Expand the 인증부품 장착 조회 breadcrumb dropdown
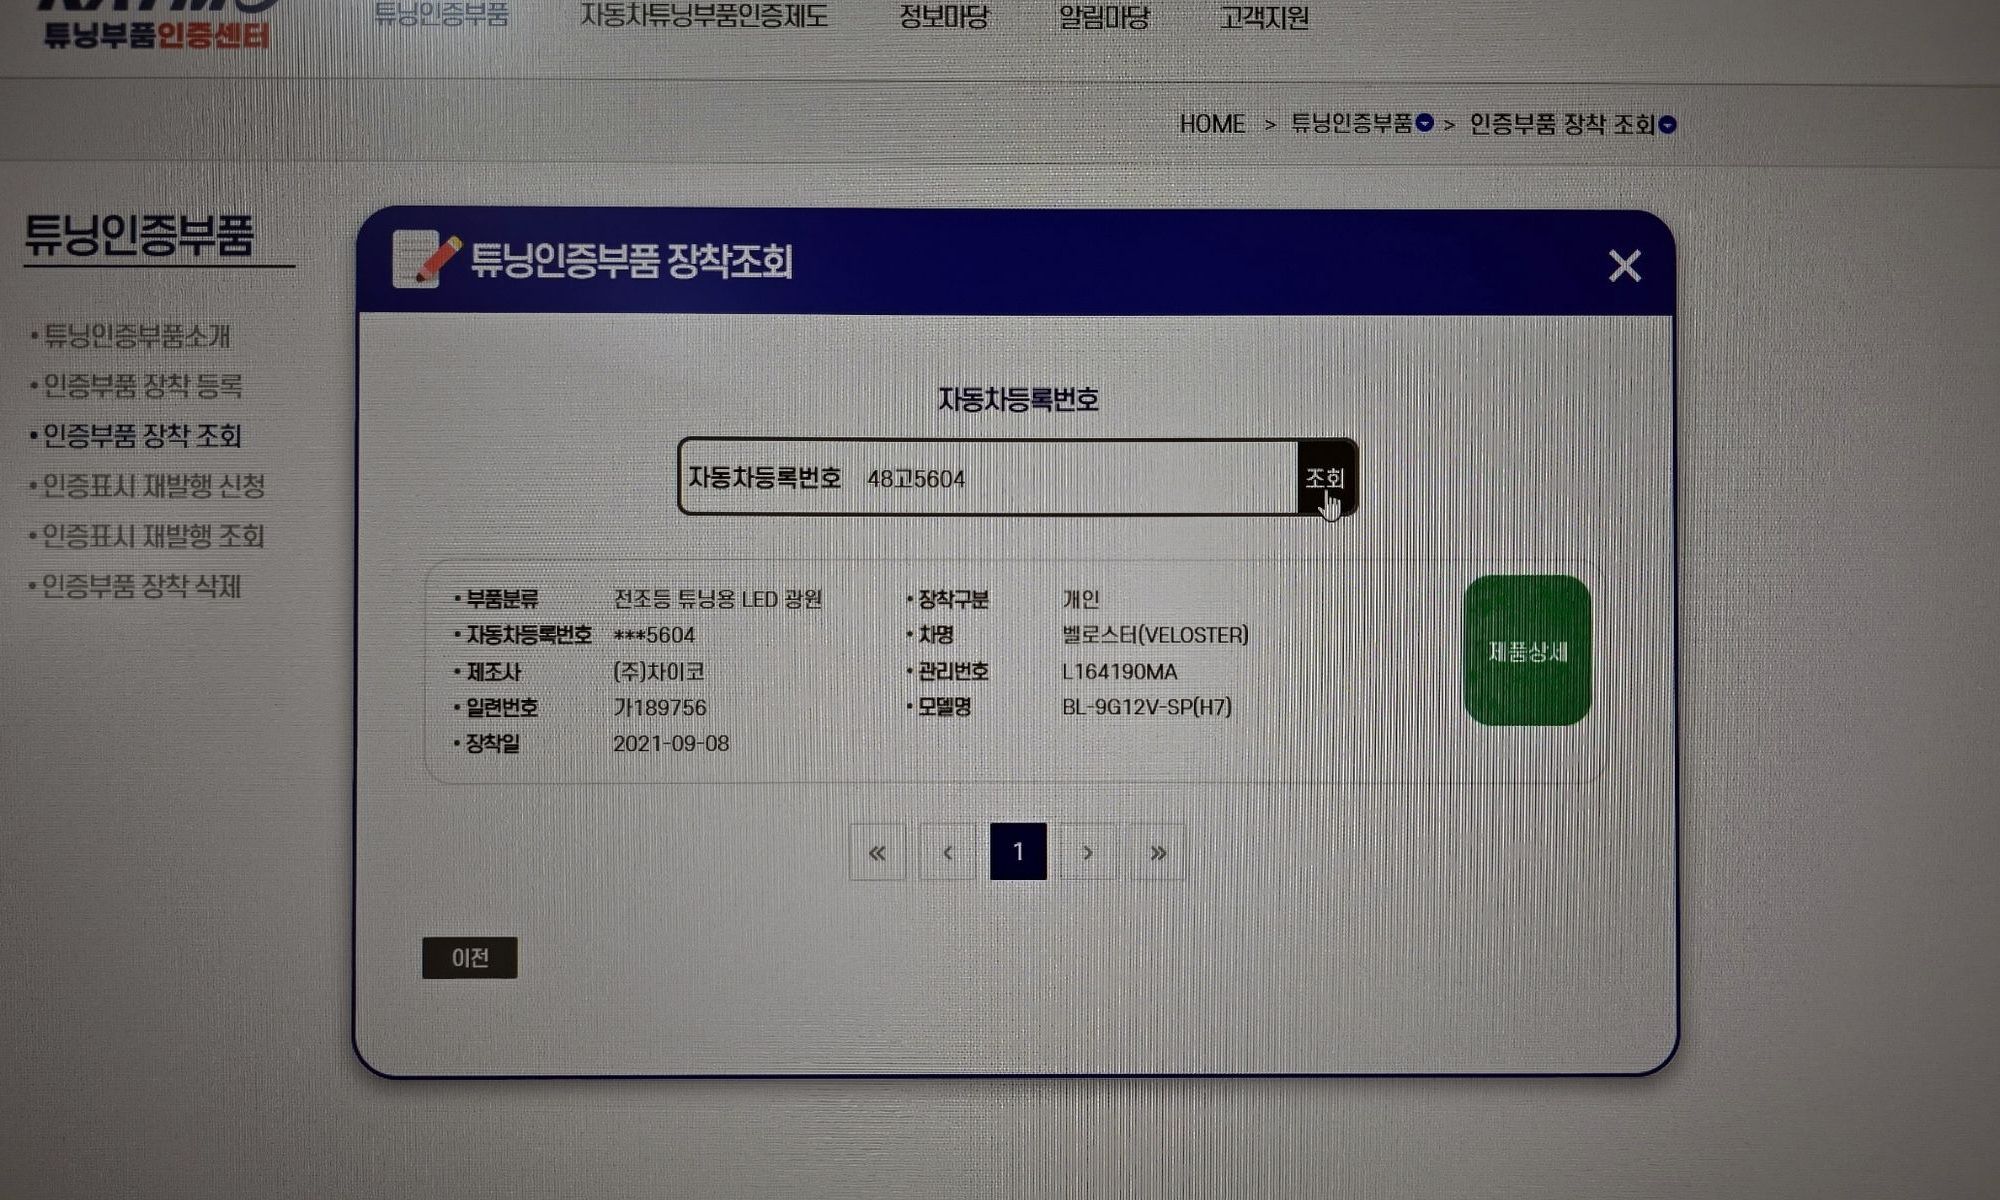The width and height of the screenshot is (2000, 1200). [1667, 125]
